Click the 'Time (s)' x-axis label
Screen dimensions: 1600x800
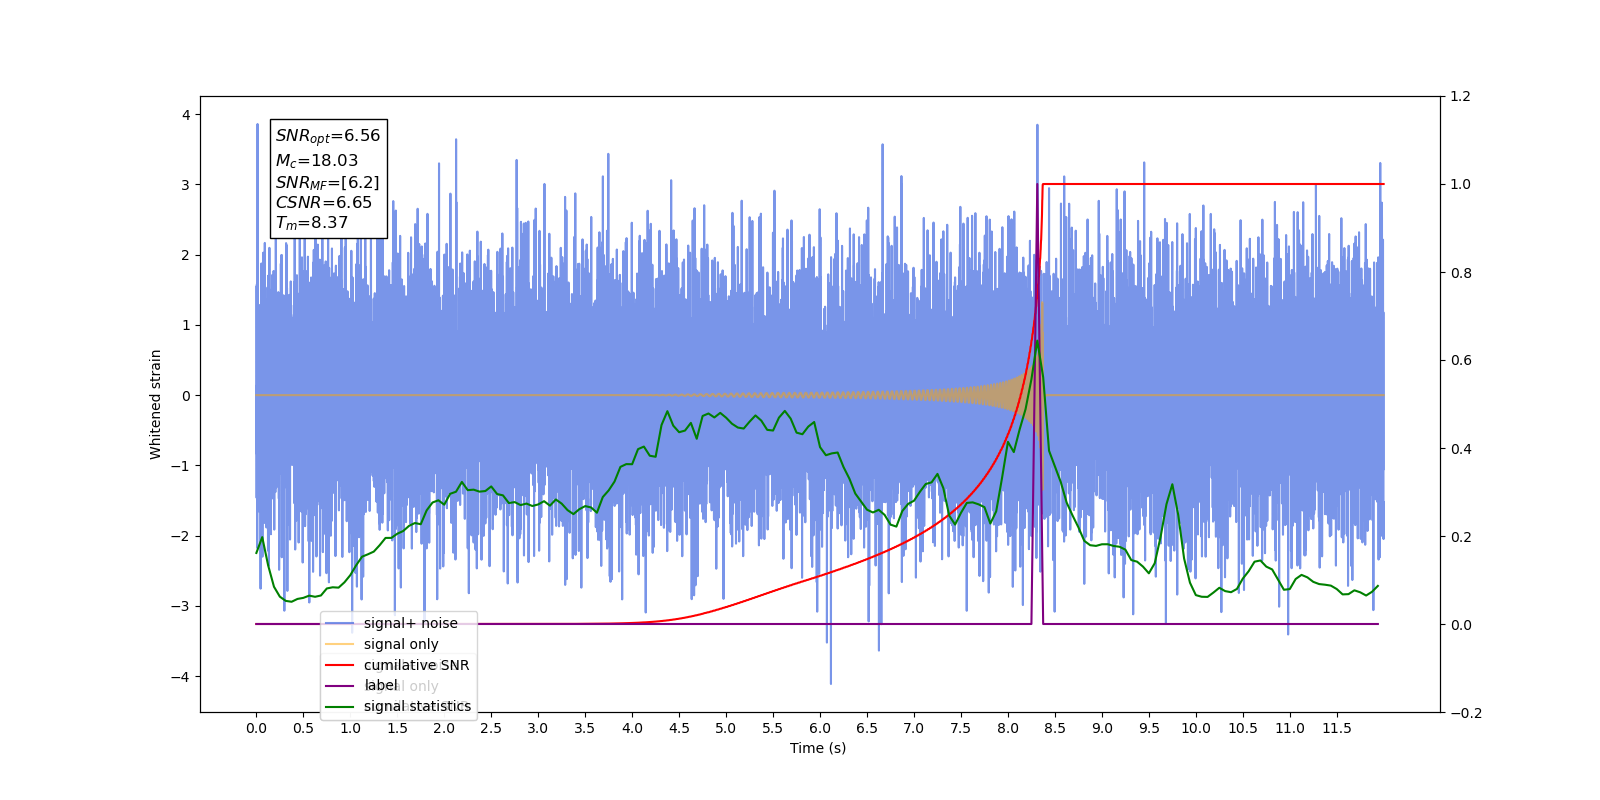[818, 748]
